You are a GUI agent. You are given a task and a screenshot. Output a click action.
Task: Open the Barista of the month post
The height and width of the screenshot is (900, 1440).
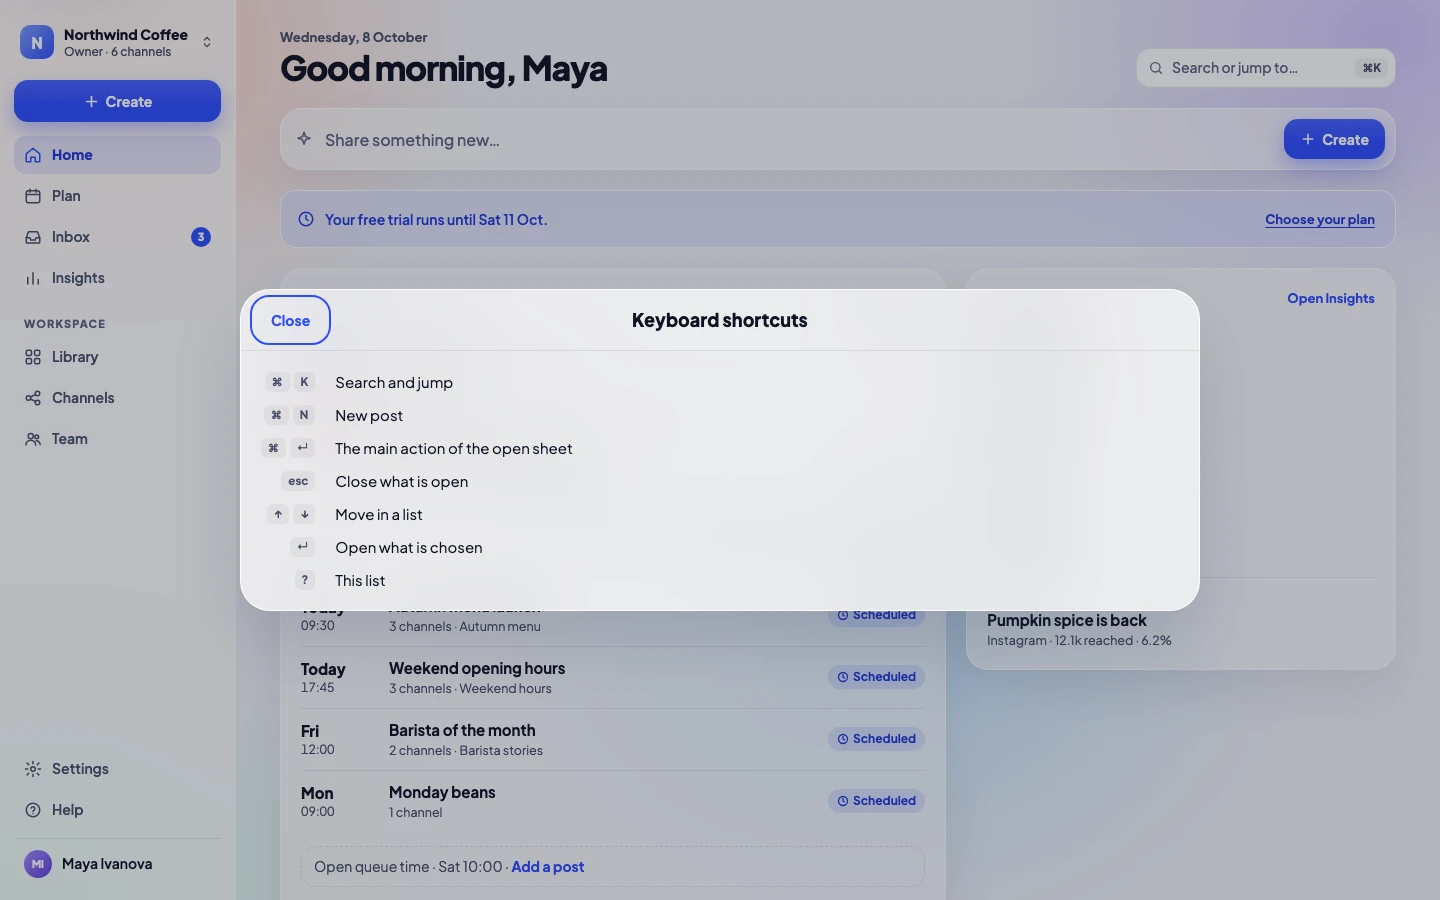point(612,739)
